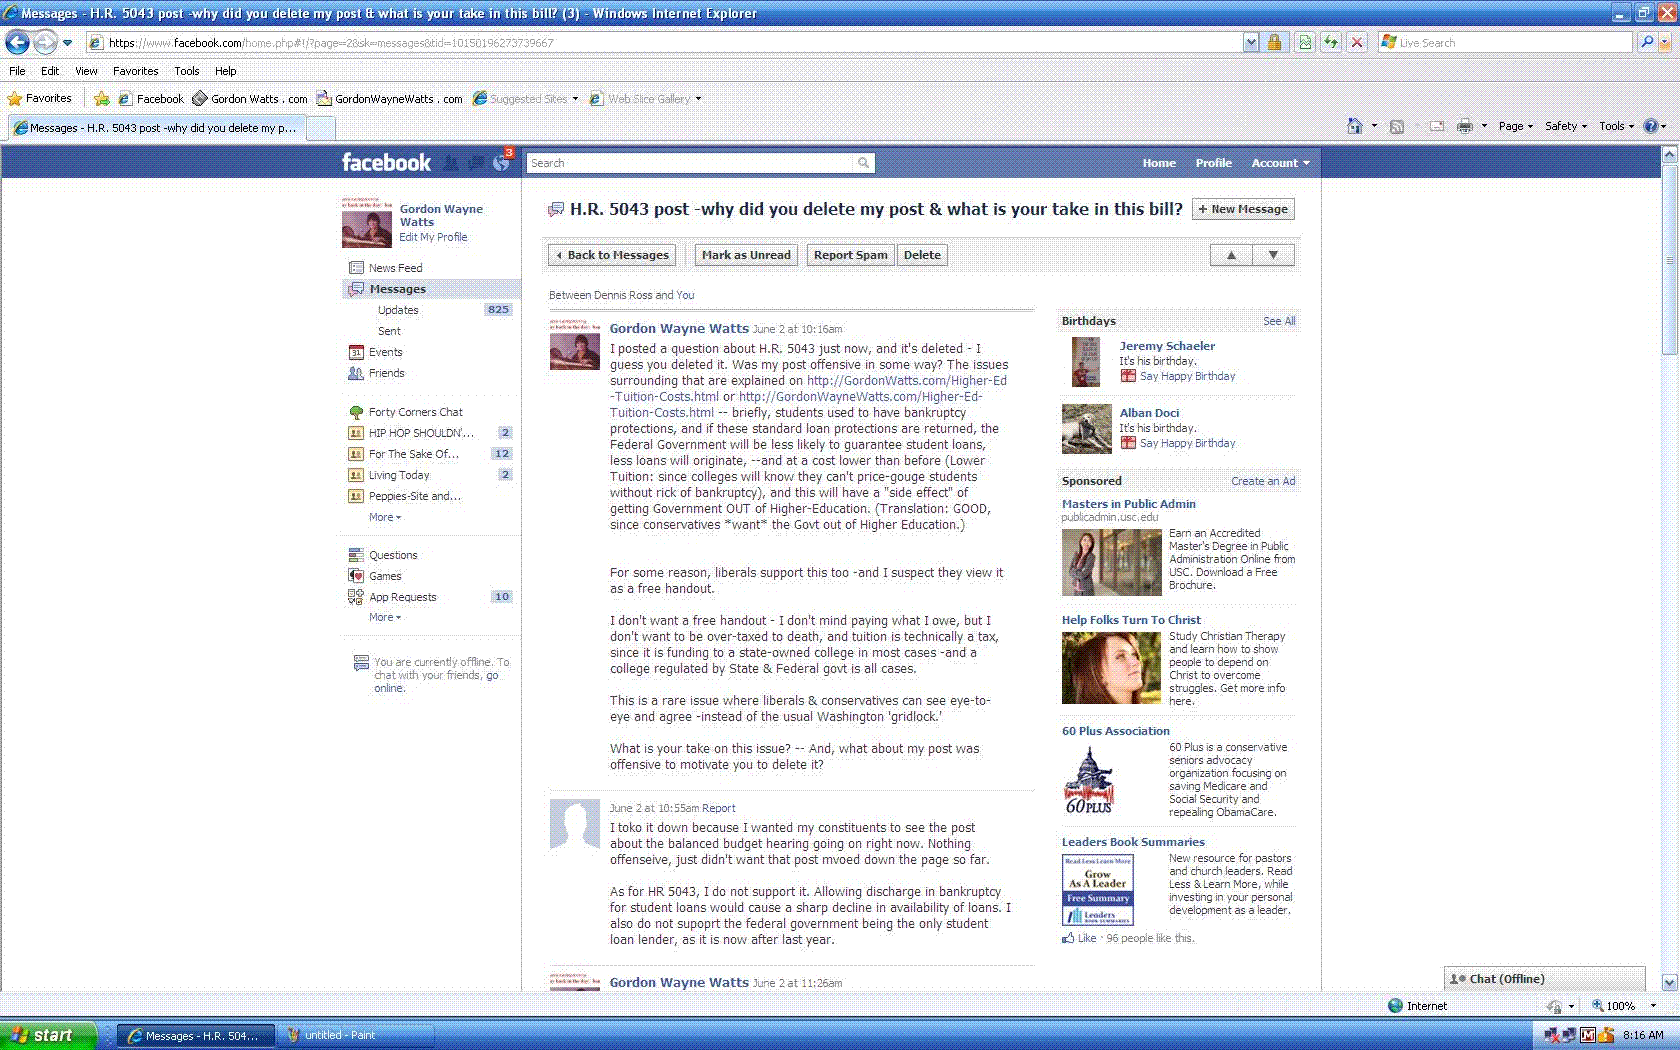Screen dimensions: 1680x1050
Task: Click the security lock icon in address bar
Action: click(1274, 42)
